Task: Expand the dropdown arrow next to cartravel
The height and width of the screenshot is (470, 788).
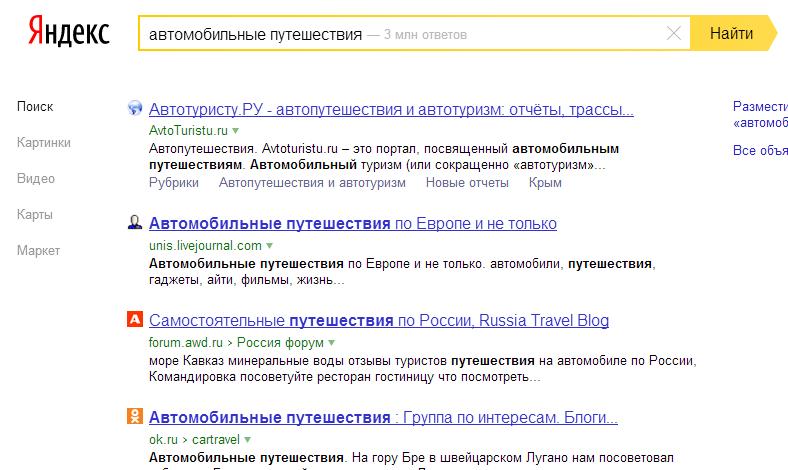Action: (247, 440)
